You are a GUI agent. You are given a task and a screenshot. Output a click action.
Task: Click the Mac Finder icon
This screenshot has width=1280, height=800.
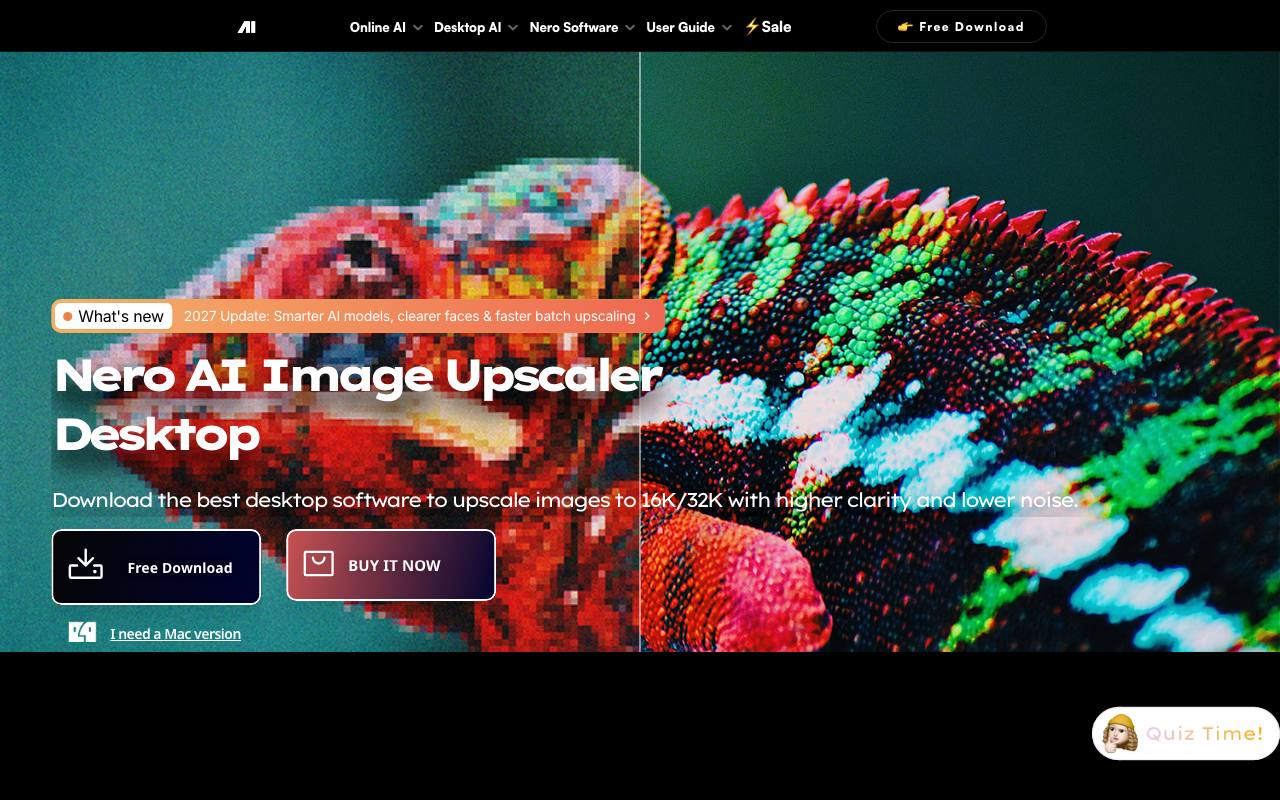83,632
